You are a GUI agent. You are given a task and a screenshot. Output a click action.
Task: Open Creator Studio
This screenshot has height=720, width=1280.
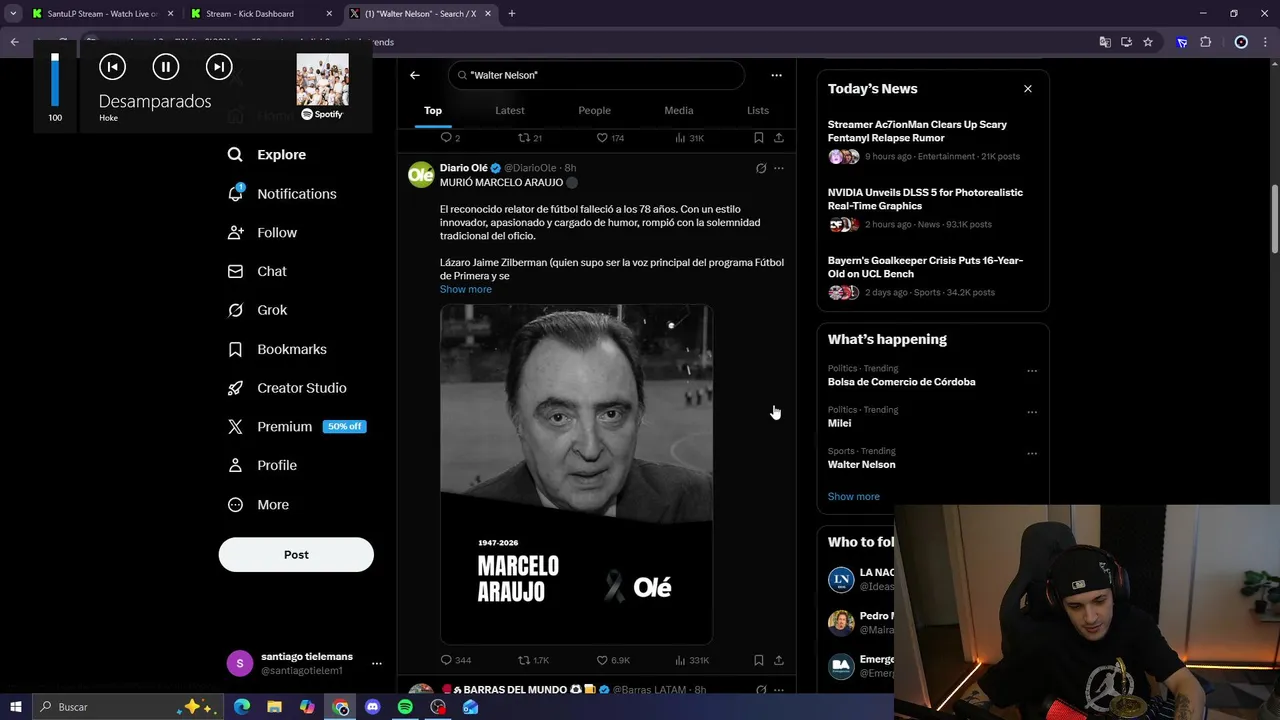pyautogui.click(x=287, y=388)
